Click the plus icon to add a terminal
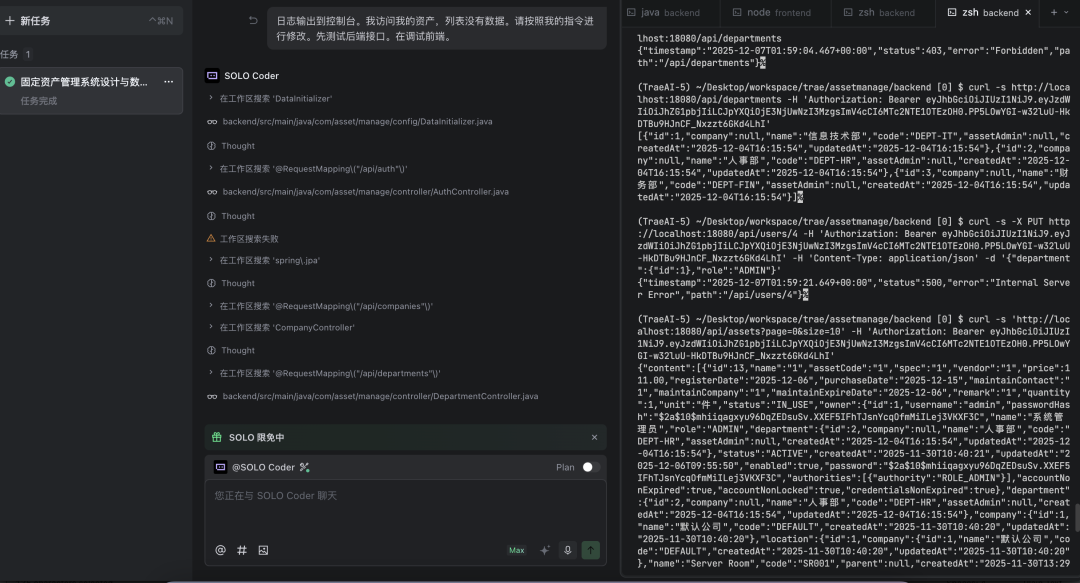Viewport: 1080px width, 583px height. click(1053, 12)
